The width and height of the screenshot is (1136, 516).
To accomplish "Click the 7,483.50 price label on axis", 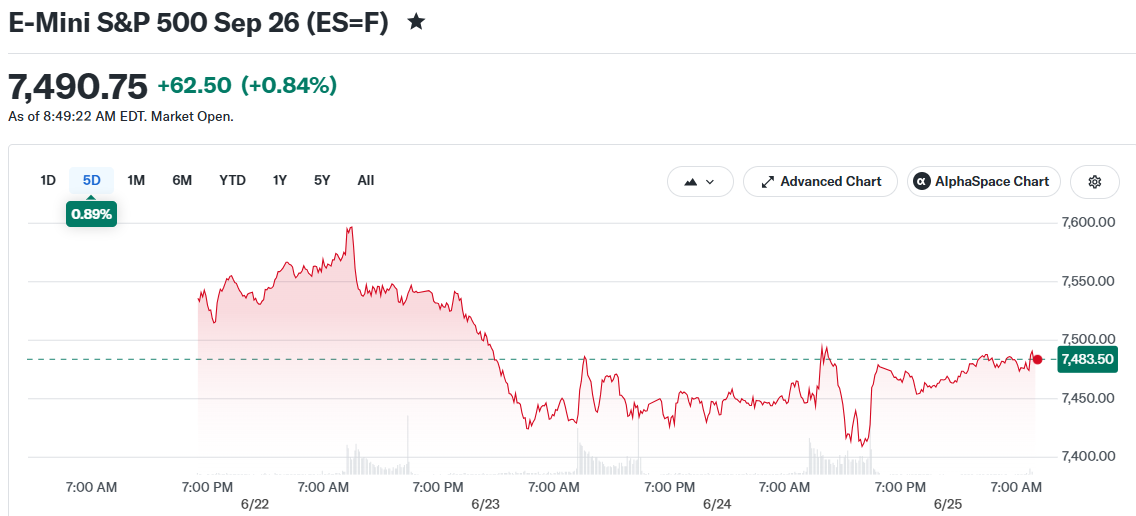I will (1085, 359).
